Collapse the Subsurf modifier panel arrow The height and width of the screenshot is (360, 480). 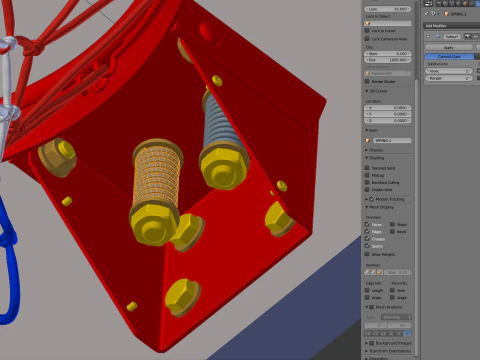(428, 36)
